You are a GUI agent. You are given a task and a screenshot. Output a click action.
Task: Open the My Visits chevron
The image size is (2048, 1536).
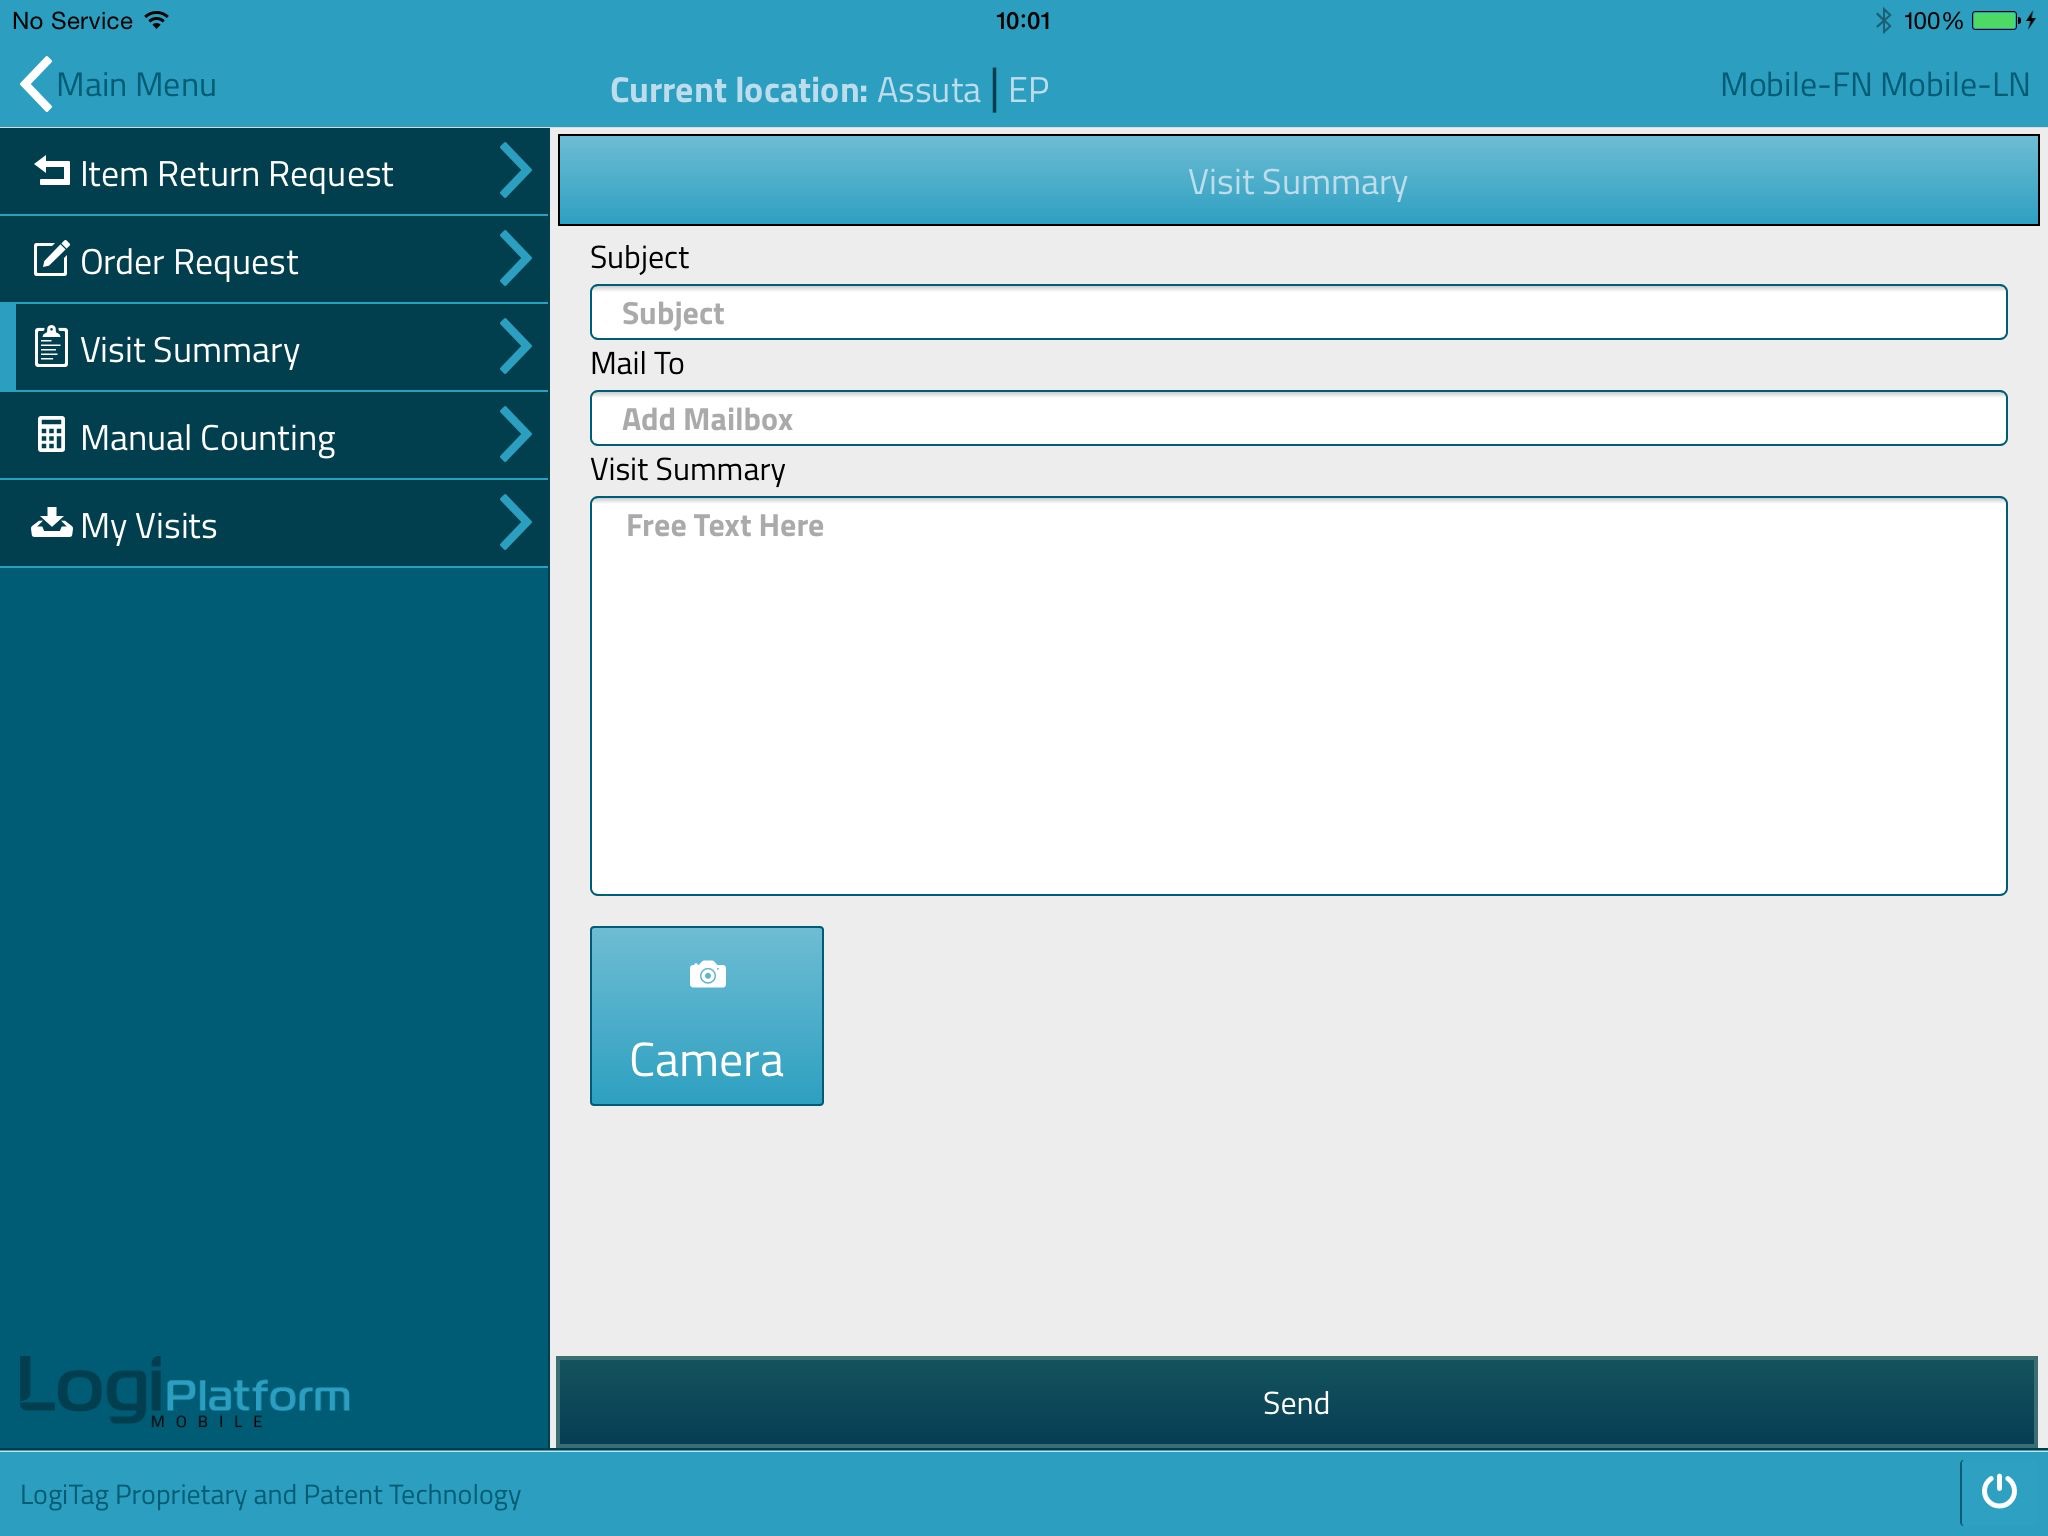click(515, 523)
